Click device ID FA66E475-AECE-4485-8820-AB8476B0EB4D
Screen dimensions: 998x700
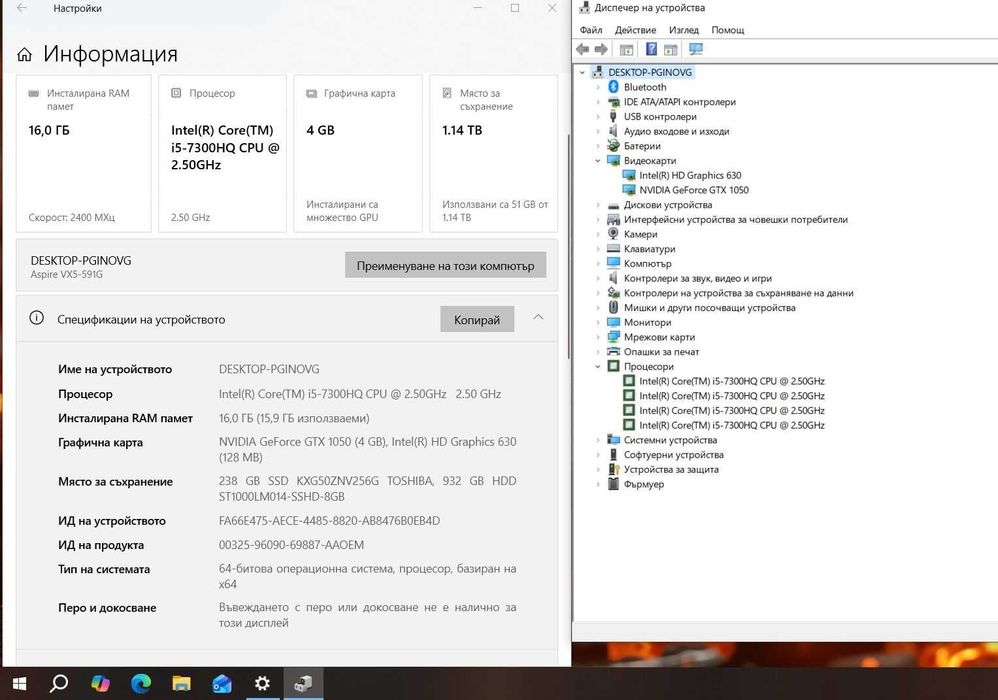329,521
